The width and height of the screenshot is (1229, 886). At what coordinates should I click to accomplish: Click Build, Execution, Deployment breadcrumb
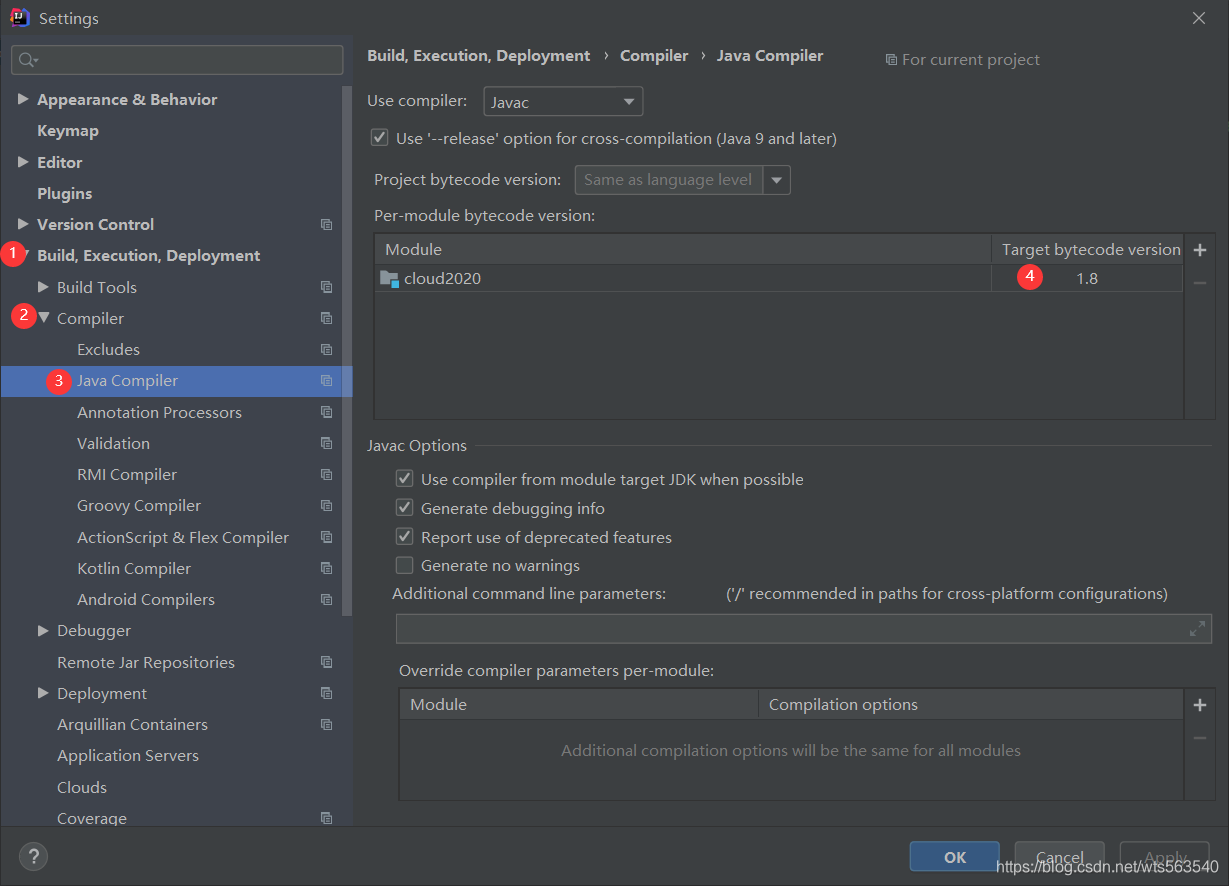[x=479, y=56]
